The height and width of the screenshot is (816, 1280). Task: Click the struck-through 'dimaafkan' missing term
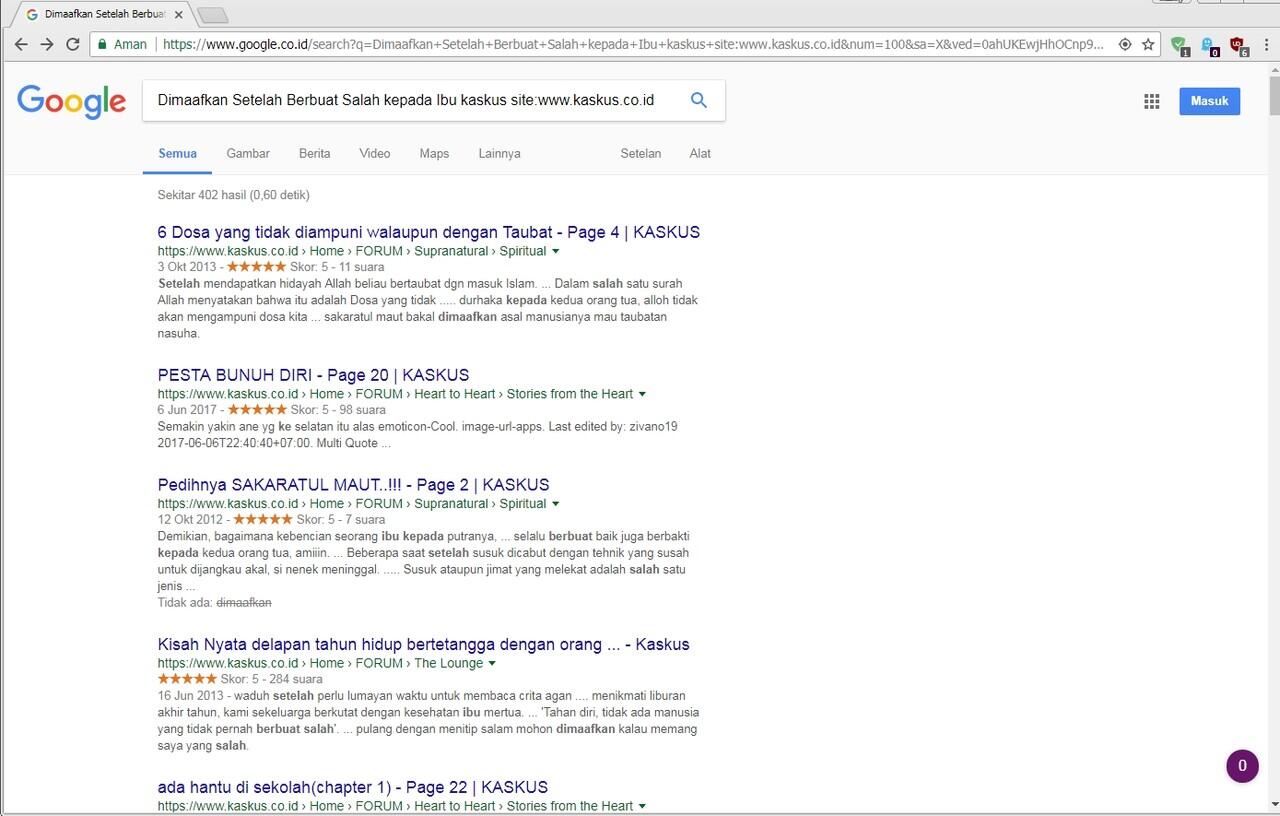[x=244, y=602]
